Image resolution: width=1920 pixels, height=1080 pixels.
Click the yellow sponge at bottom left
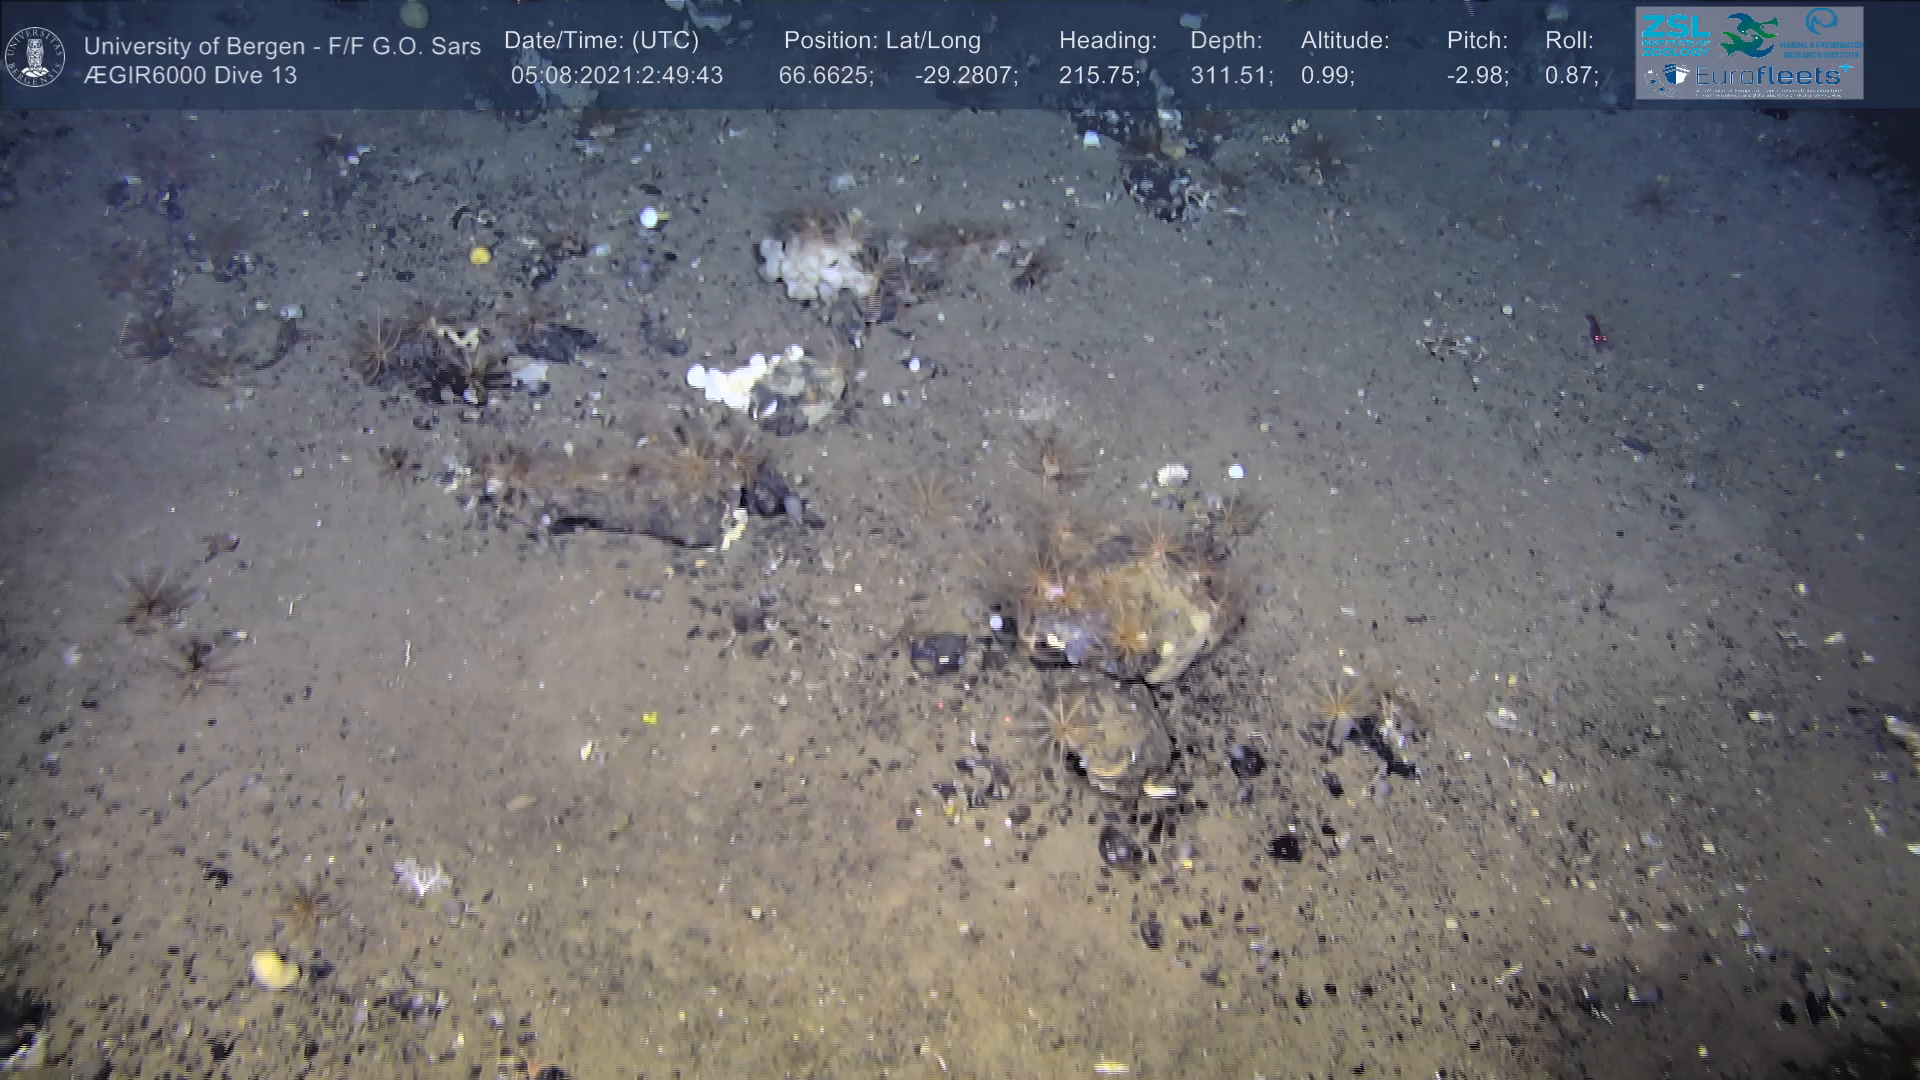pos(273,968)
